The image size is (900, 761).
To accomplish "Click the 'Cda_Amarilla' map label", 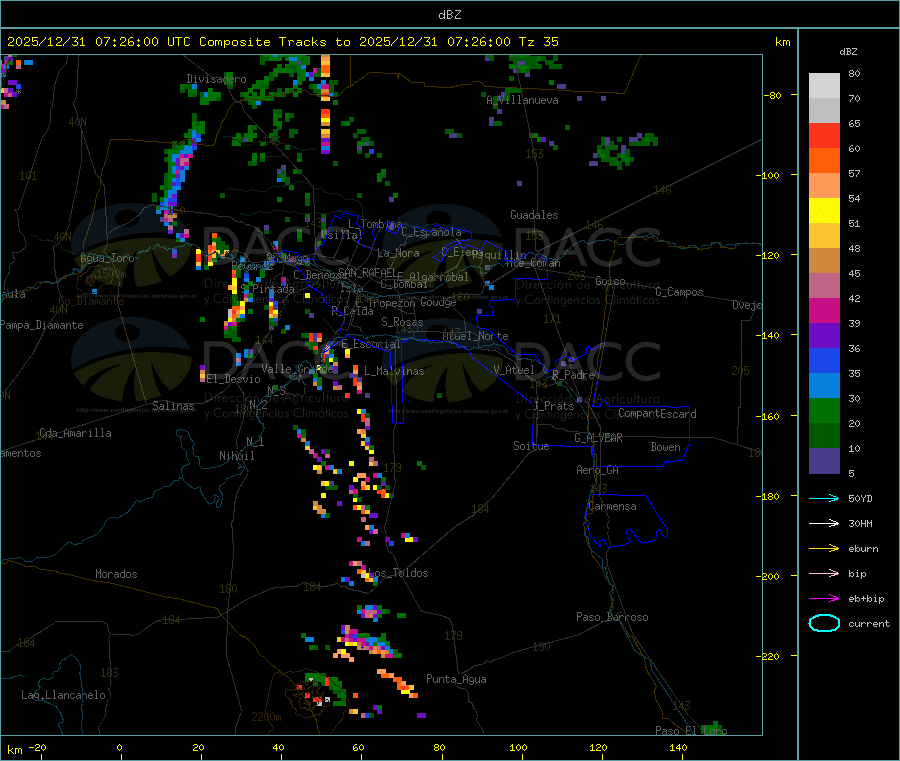I will pyautogui.click(x=76, y=433).
